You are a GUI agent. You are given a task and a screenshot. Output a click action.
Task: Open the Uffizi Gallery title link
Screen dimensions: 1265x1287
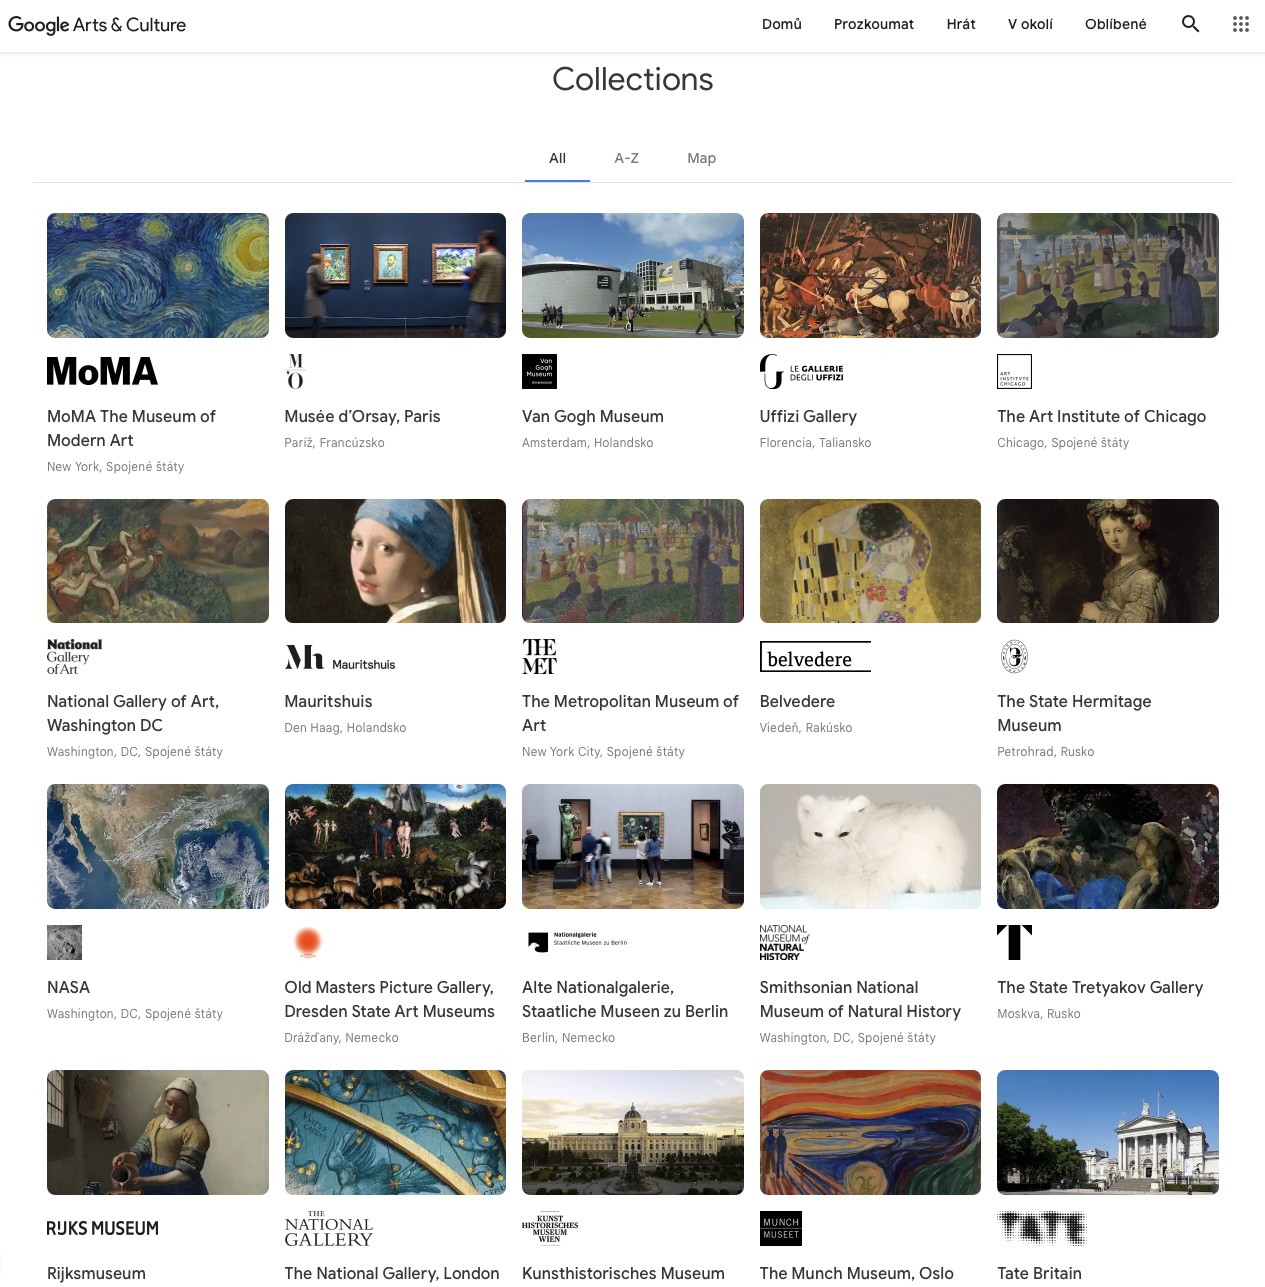[x=808, y=416]
